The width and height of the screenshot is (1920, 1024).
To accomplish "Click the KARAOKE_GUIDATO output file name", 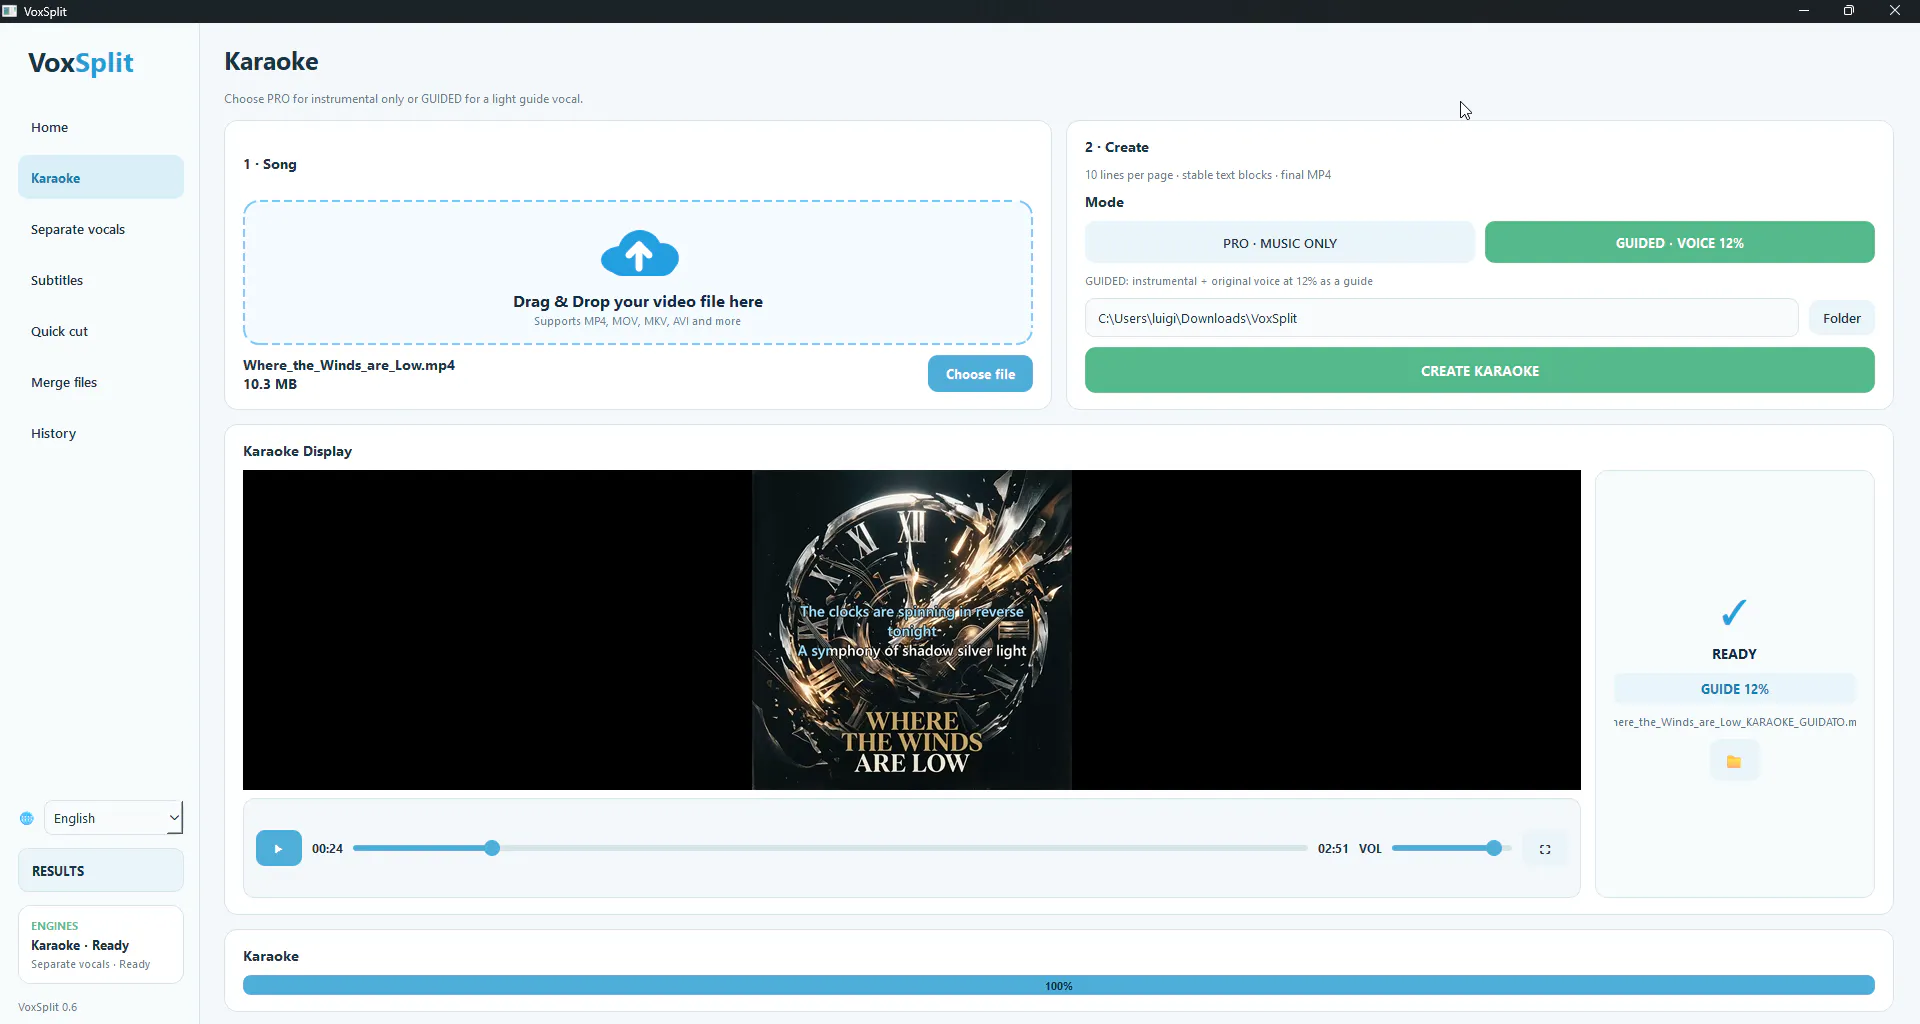I will pyautogui.click(x=1735, y=722).
